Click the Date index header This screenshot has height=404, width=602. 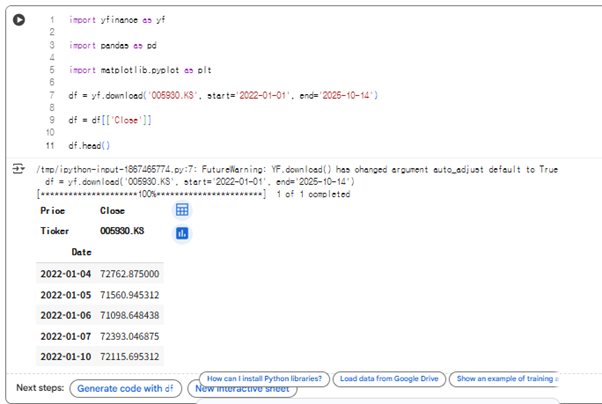pyautogui.click(x=81, y=252)
